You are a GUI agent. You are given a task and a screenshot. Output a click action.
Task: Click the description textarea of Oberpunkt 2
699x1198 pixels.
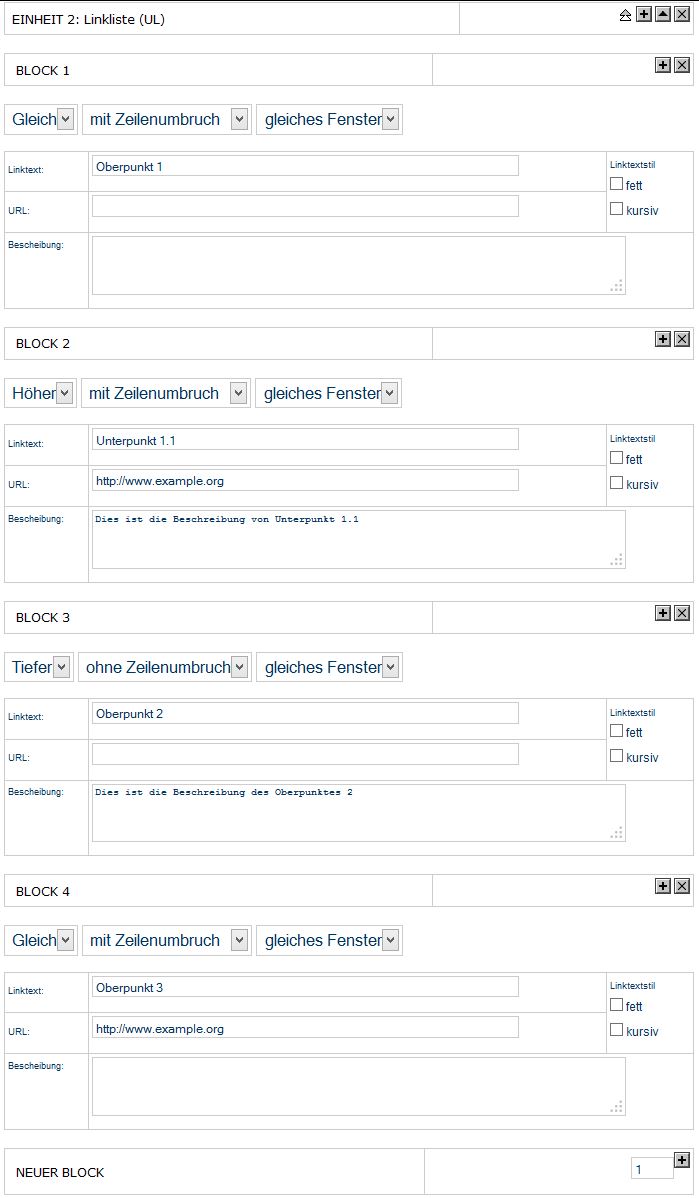[x=359, y=813]
